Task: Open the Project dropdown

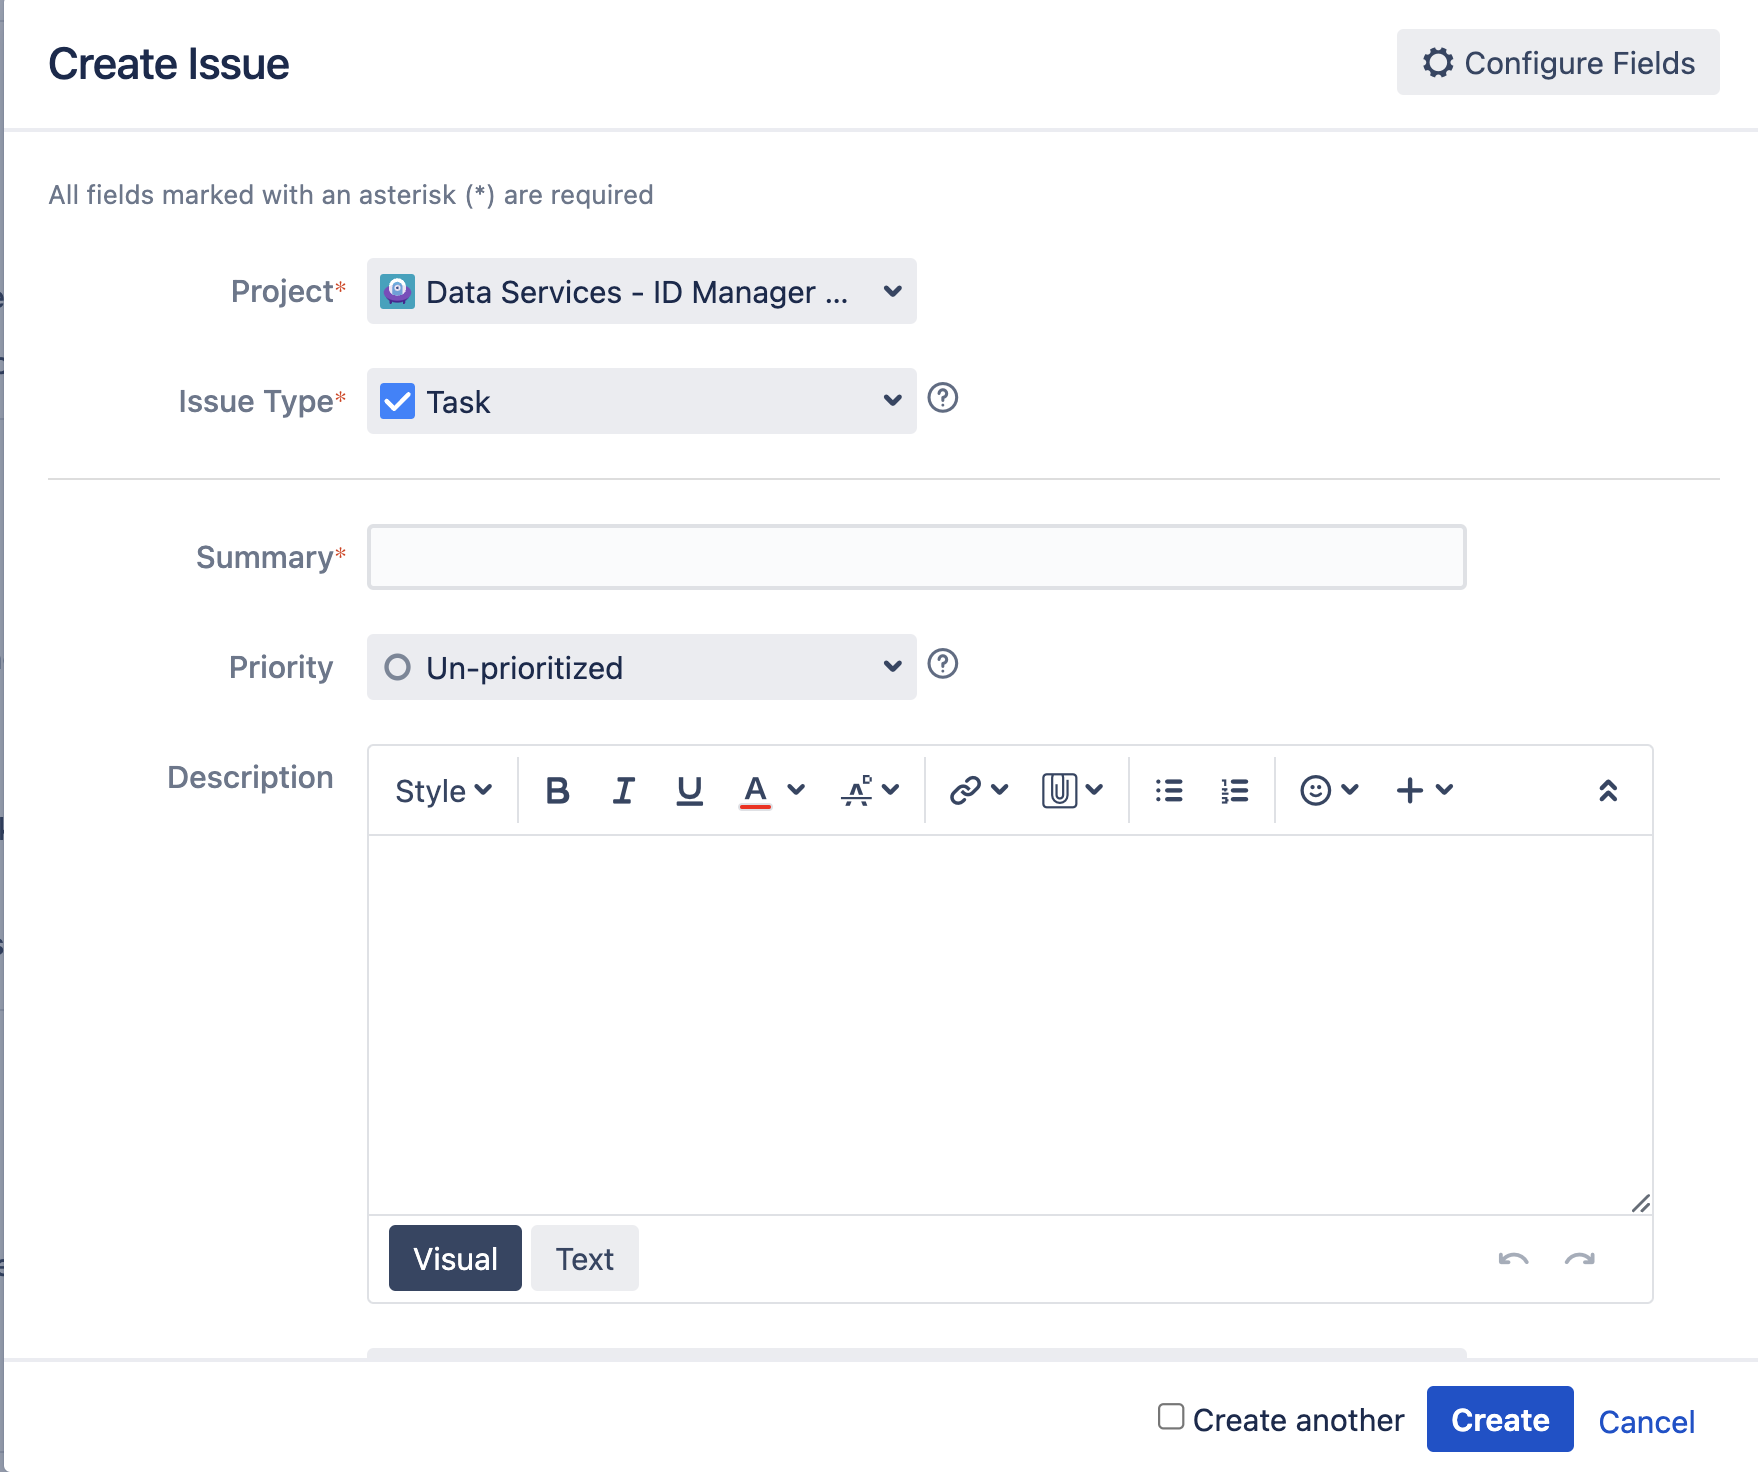Action: coord(641,291)
